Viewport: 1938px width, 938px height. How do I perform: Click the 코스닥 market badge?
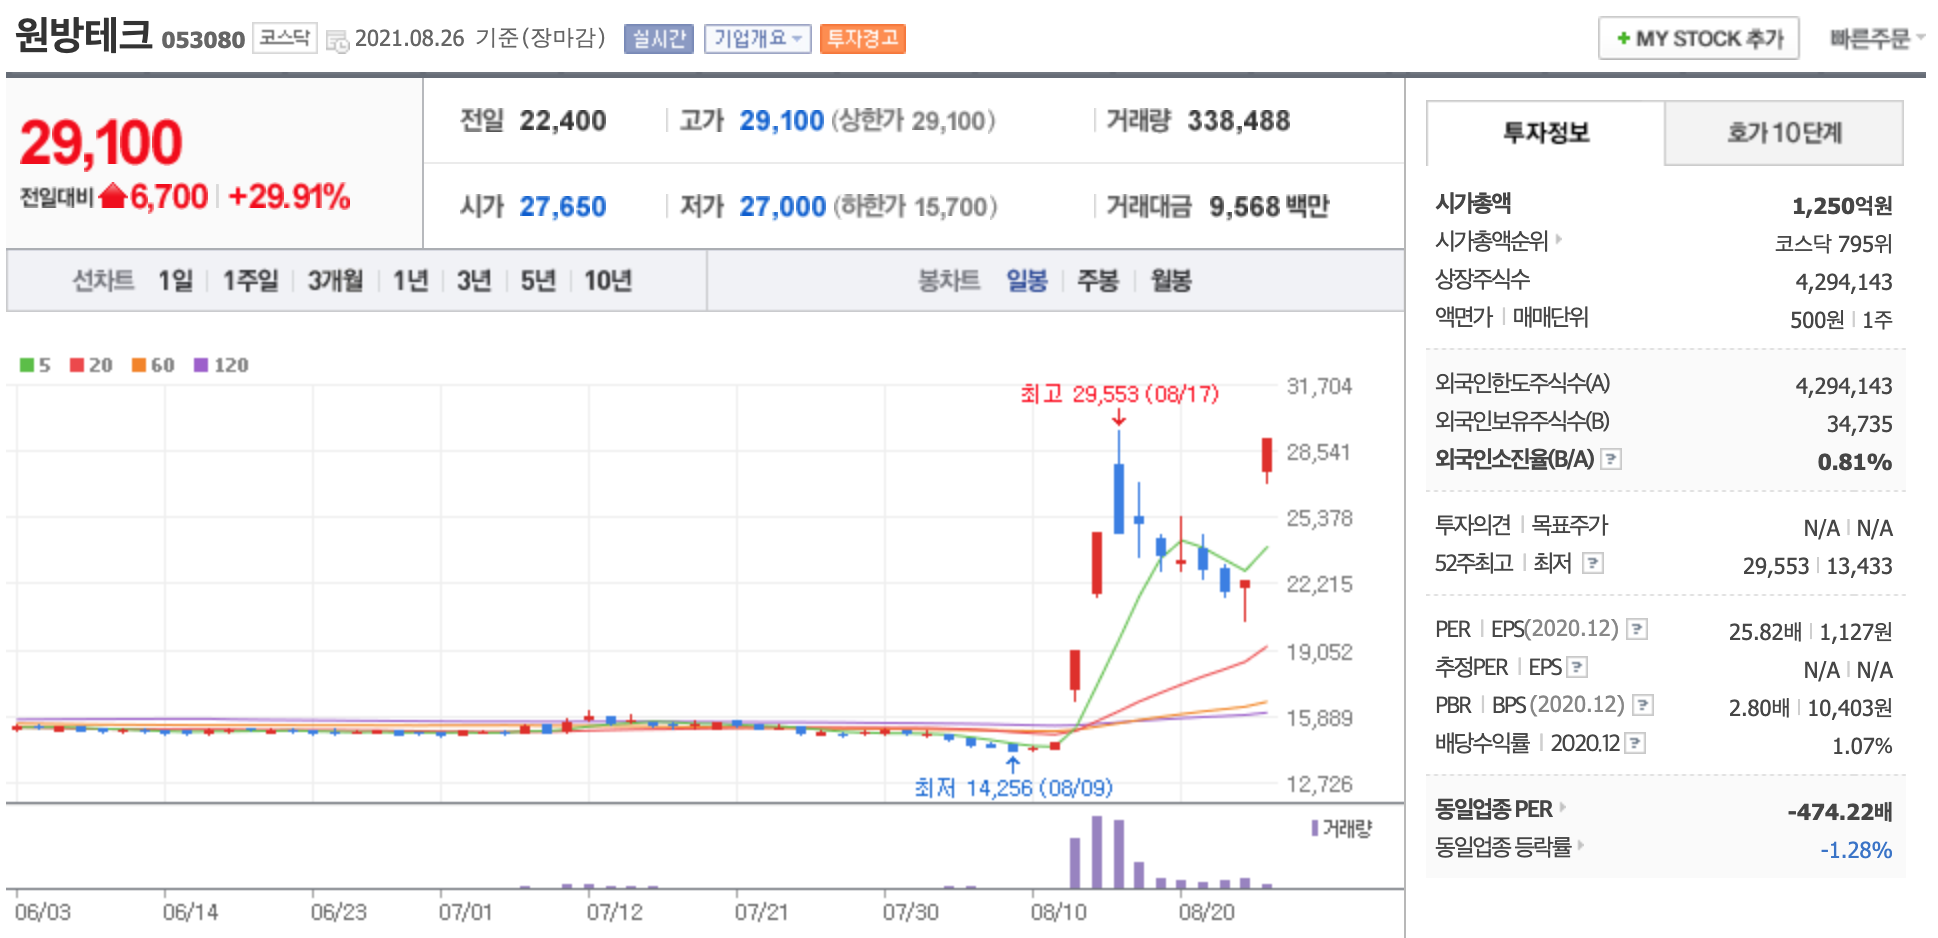click(285, 38)
